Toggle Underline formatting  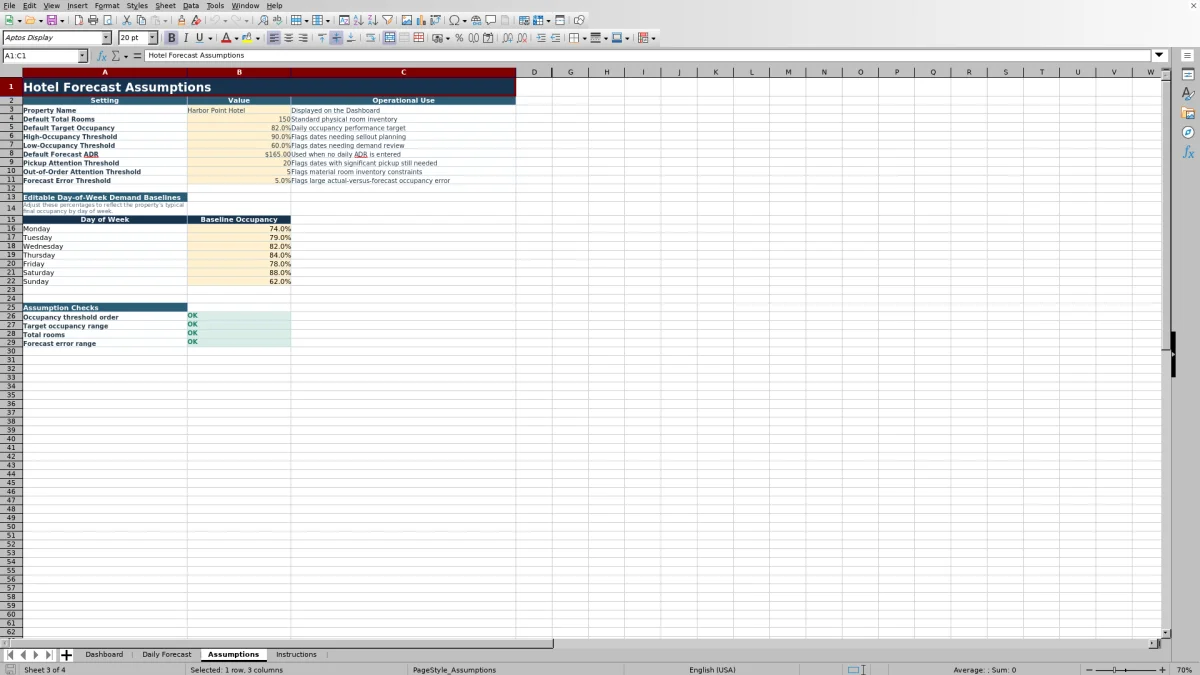pos(199,38)
